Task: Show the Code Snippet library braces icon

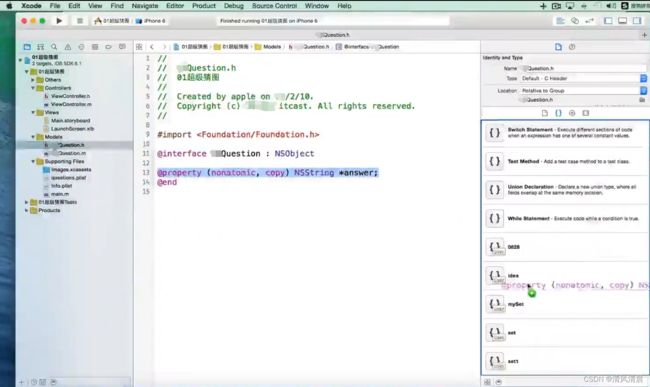Action: click(558, 113)
